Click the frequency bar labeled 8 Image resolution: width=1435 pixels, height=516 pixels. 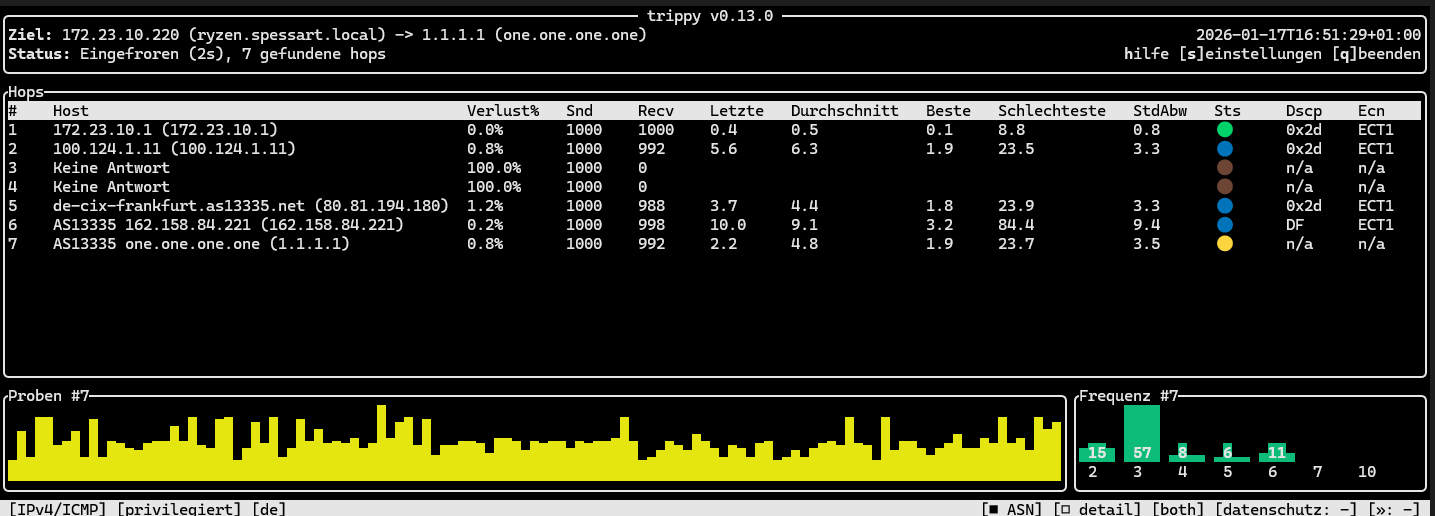pos(1187,453)
